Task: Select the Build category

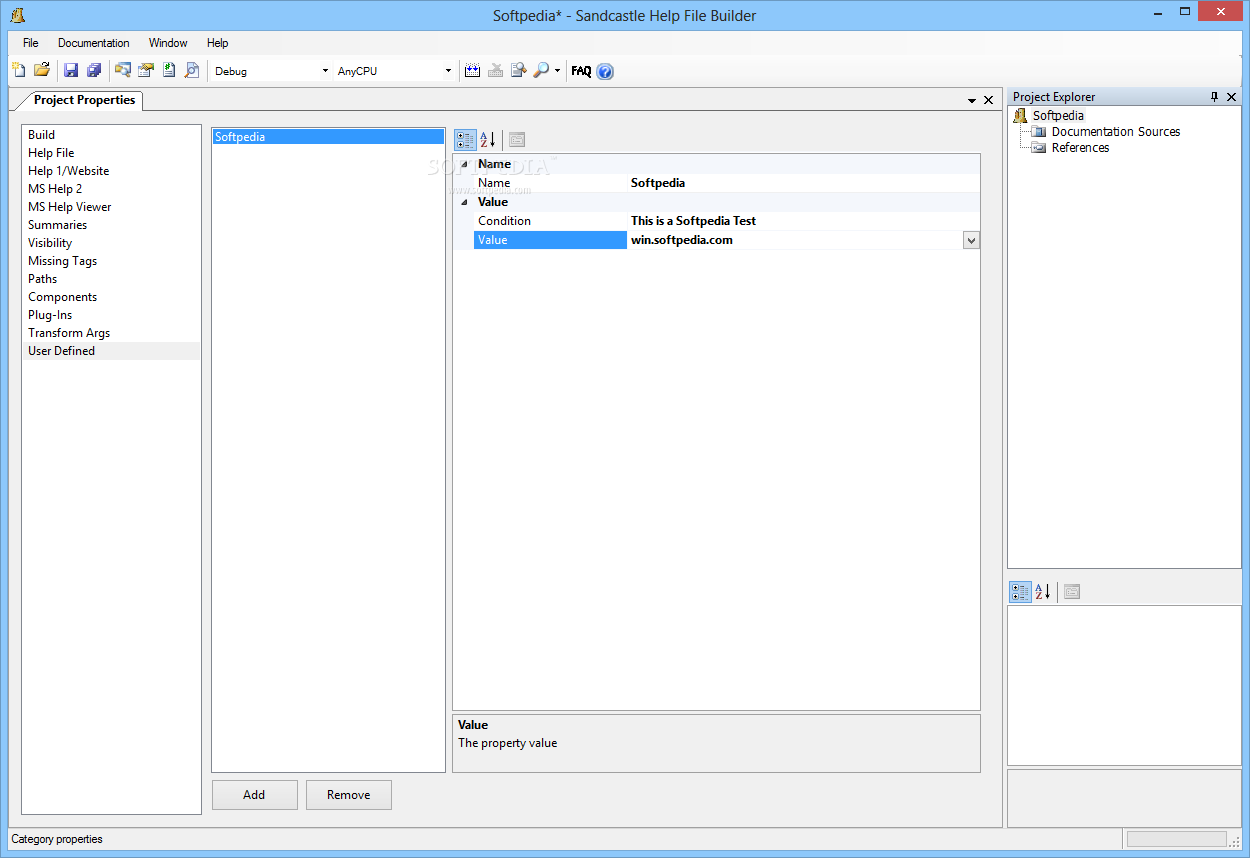Action: coord(111,135)
